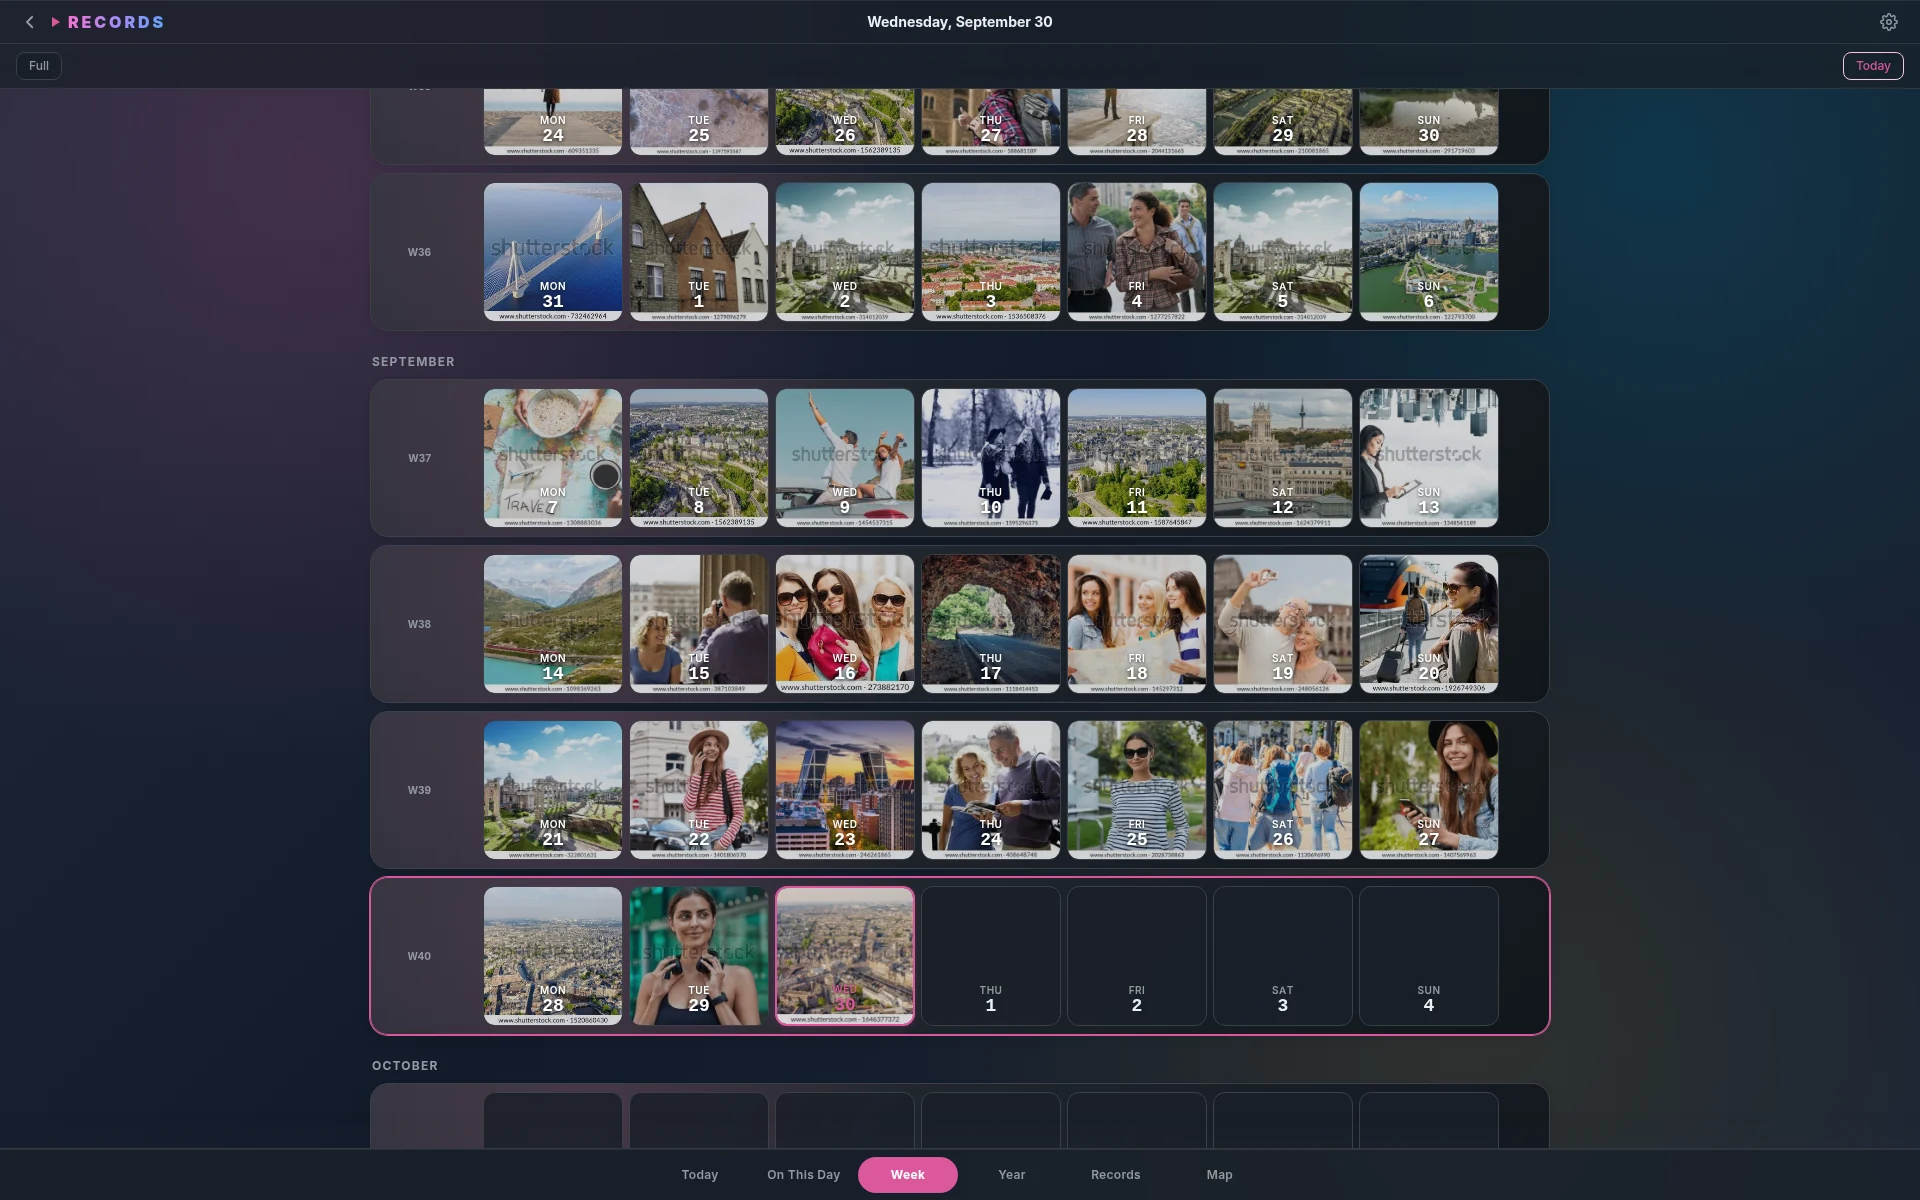Image resolution: width=1920 pixels, height=1200 pixels.
Task: Open the Sat 5 day thumbnail
Action: pyautogui.click(x=1283, y=252)
